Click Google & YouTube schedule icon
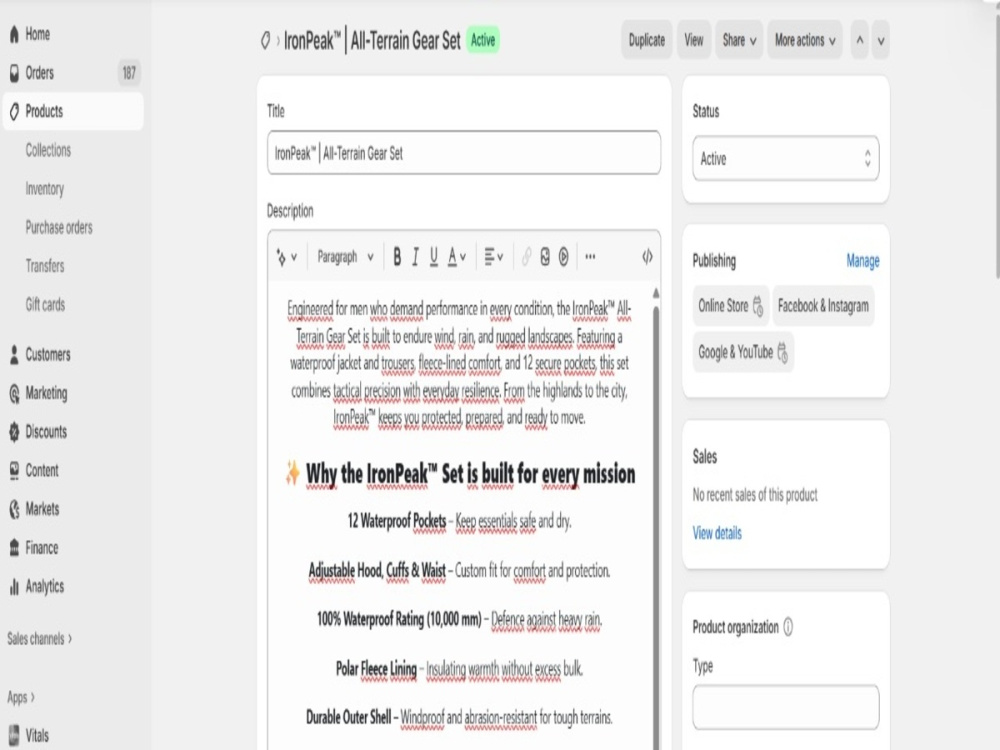The image size is (1000, 750). click(783, 353)
